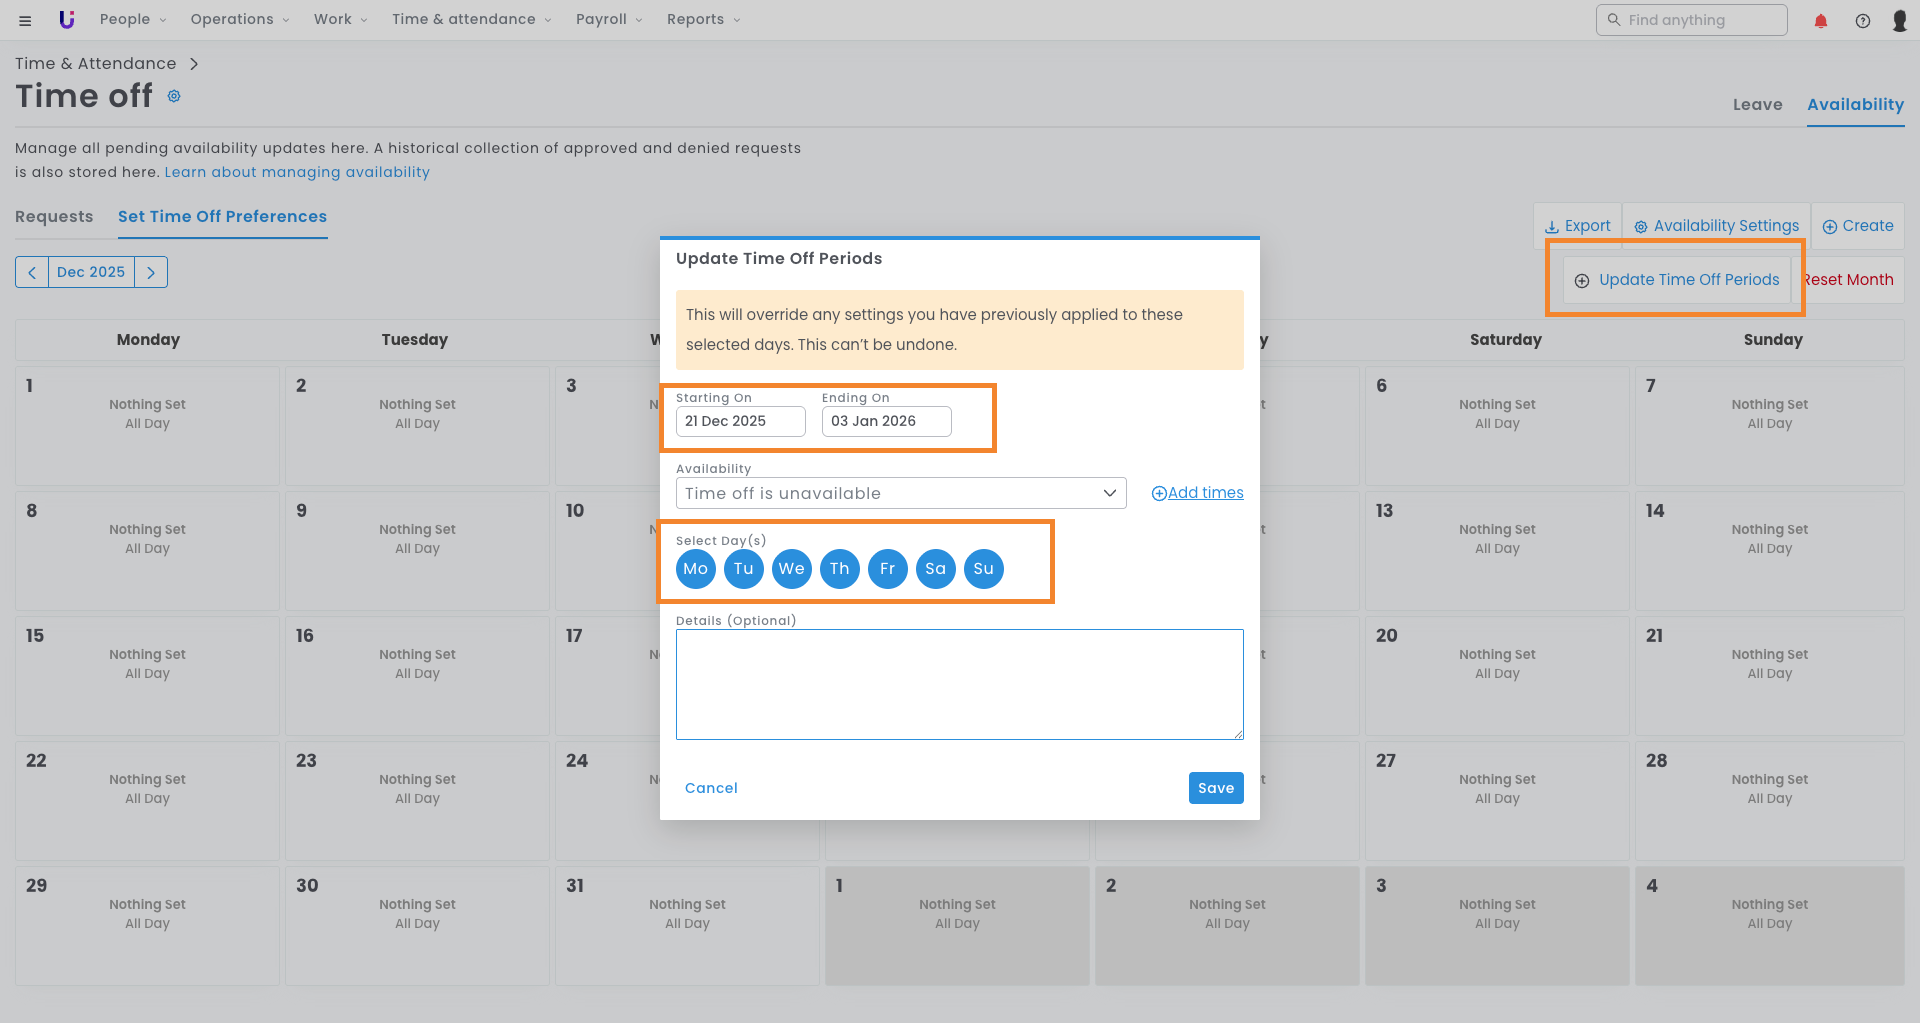Go to next month arrow
1920x1023 pixels.
coord(151,272)
